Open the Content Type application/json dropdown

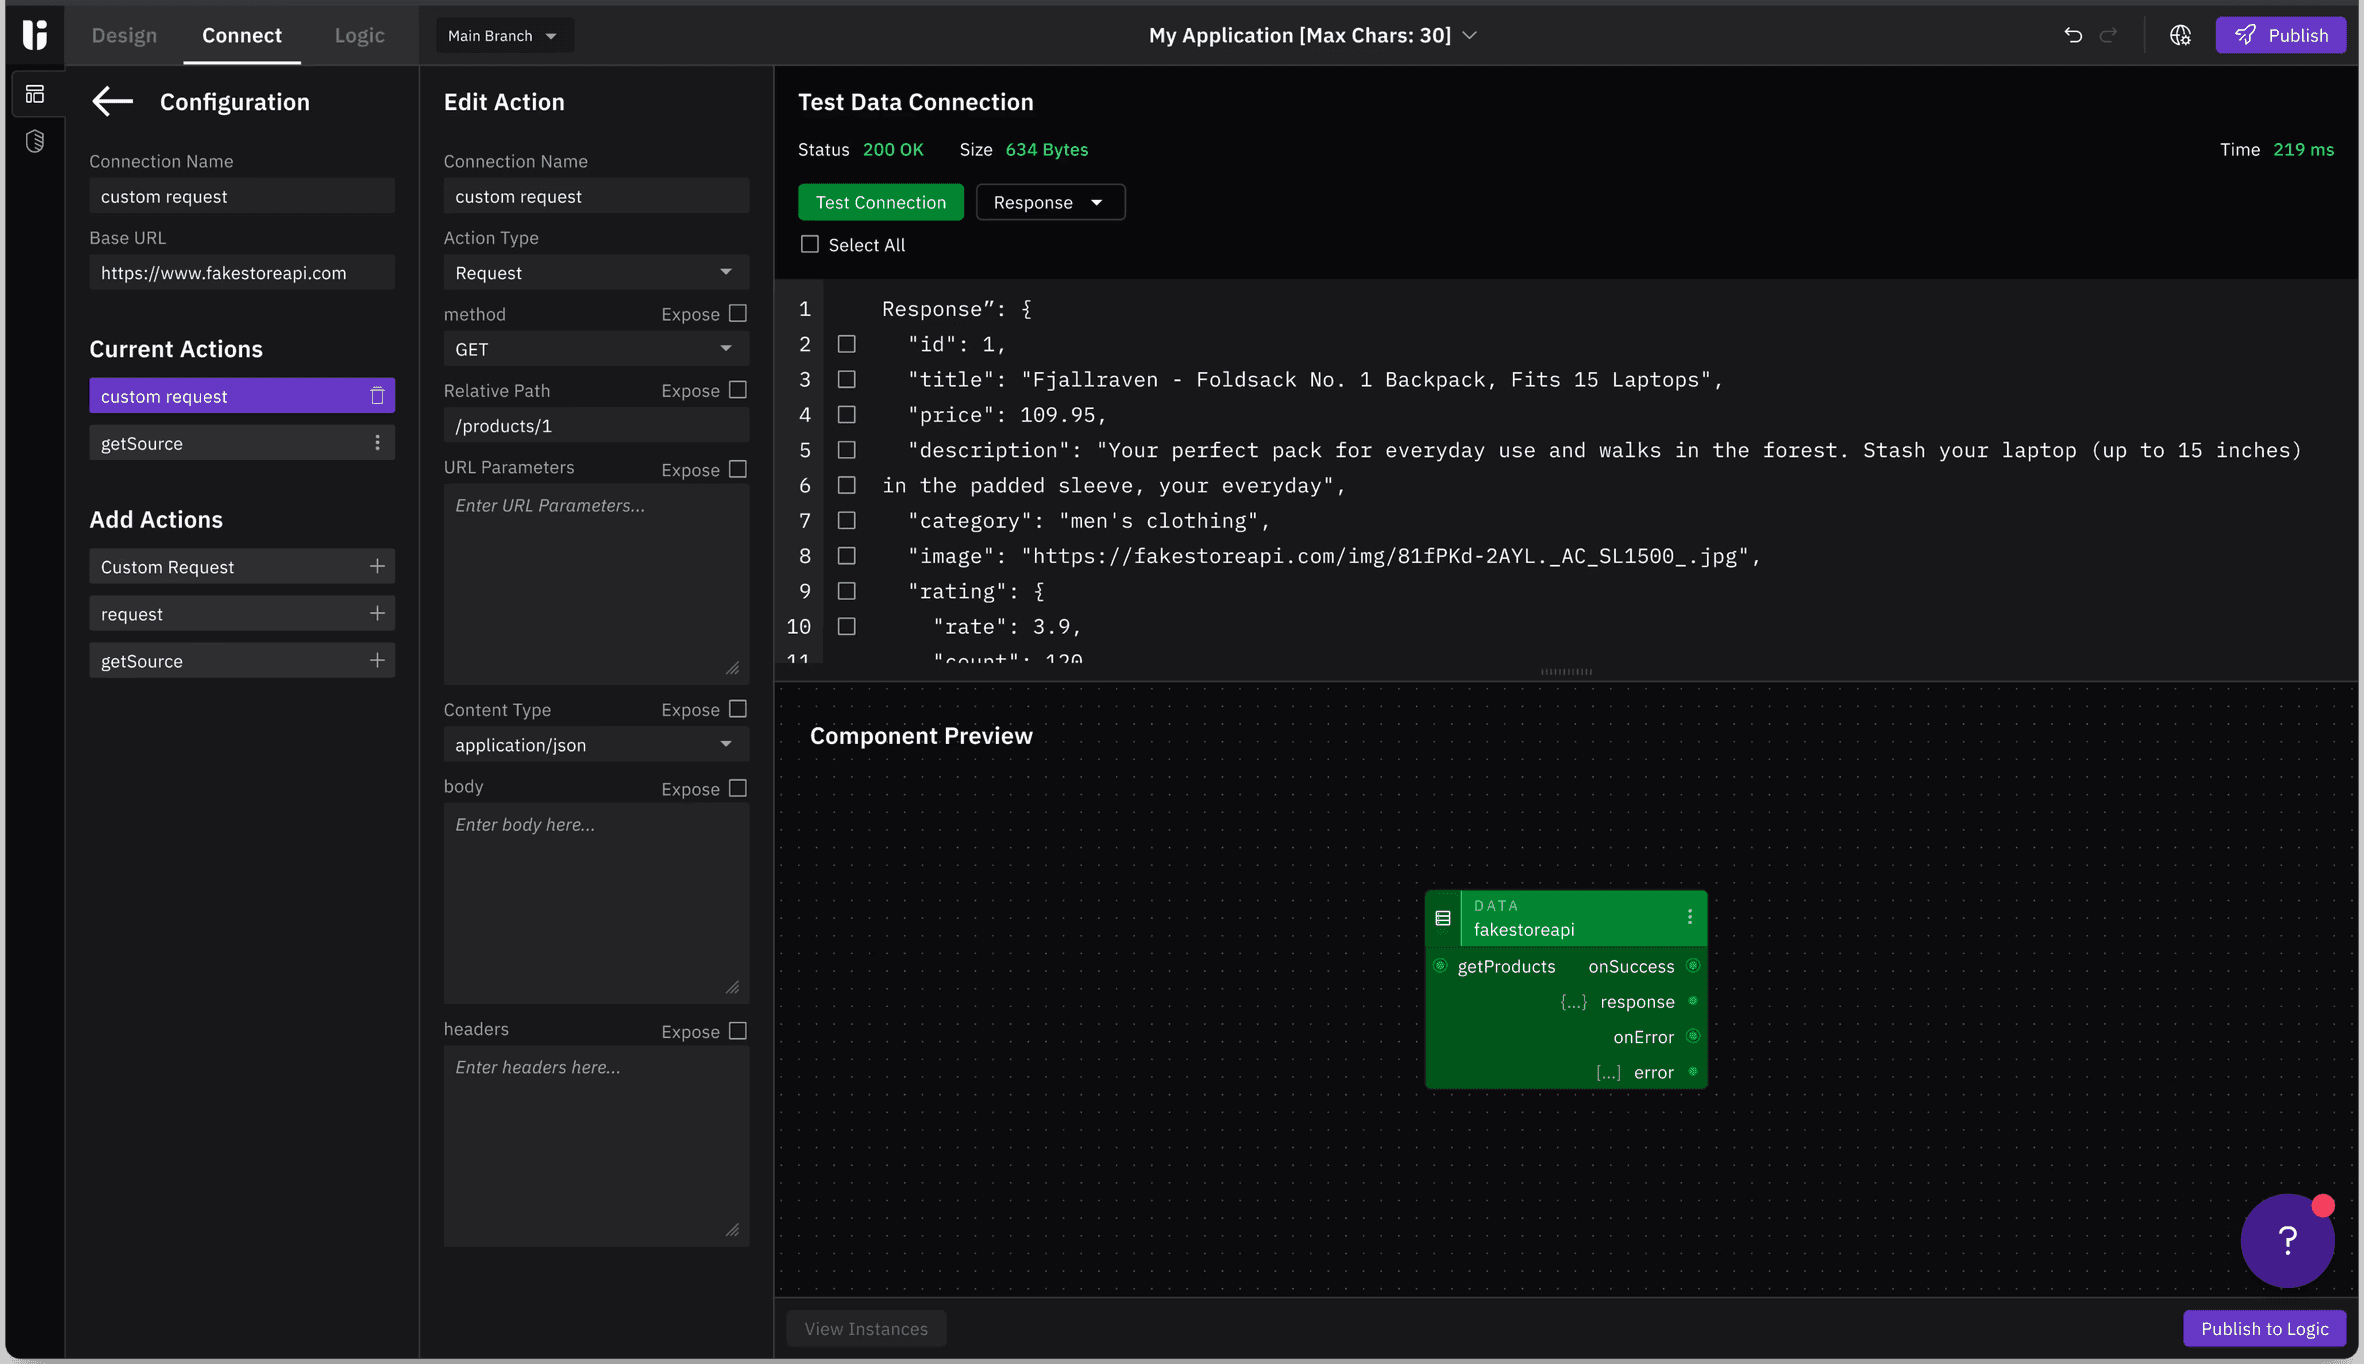click(x=595, y=745)
